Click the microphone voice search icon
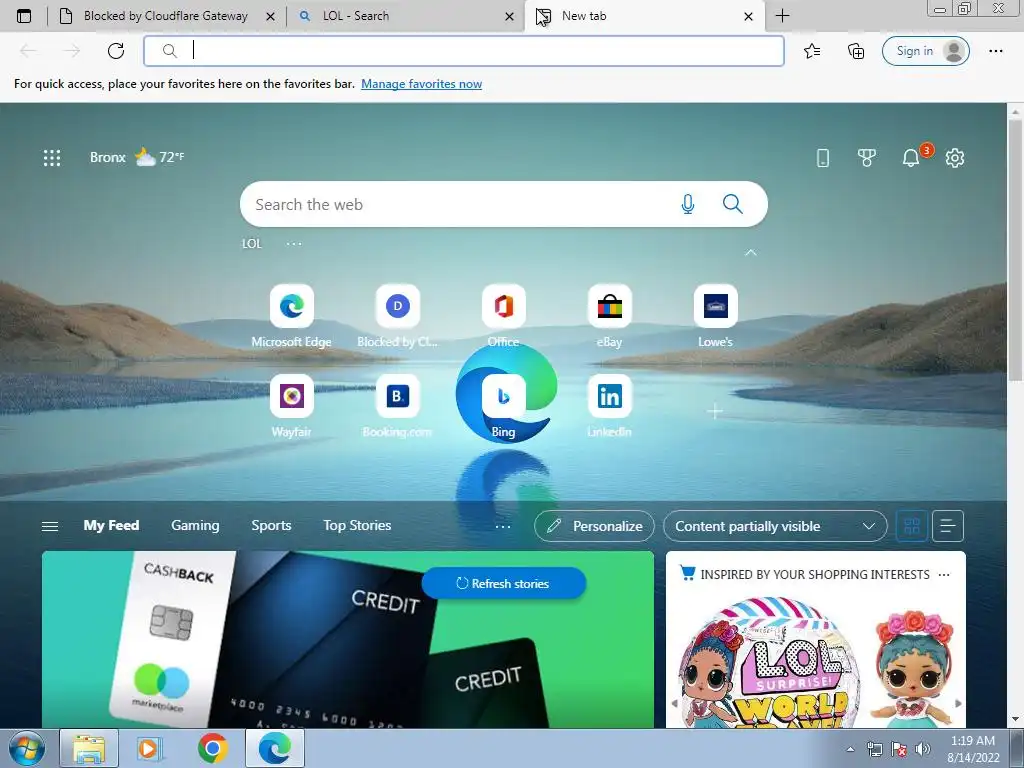1024x768 pixels. click(688, 204)
